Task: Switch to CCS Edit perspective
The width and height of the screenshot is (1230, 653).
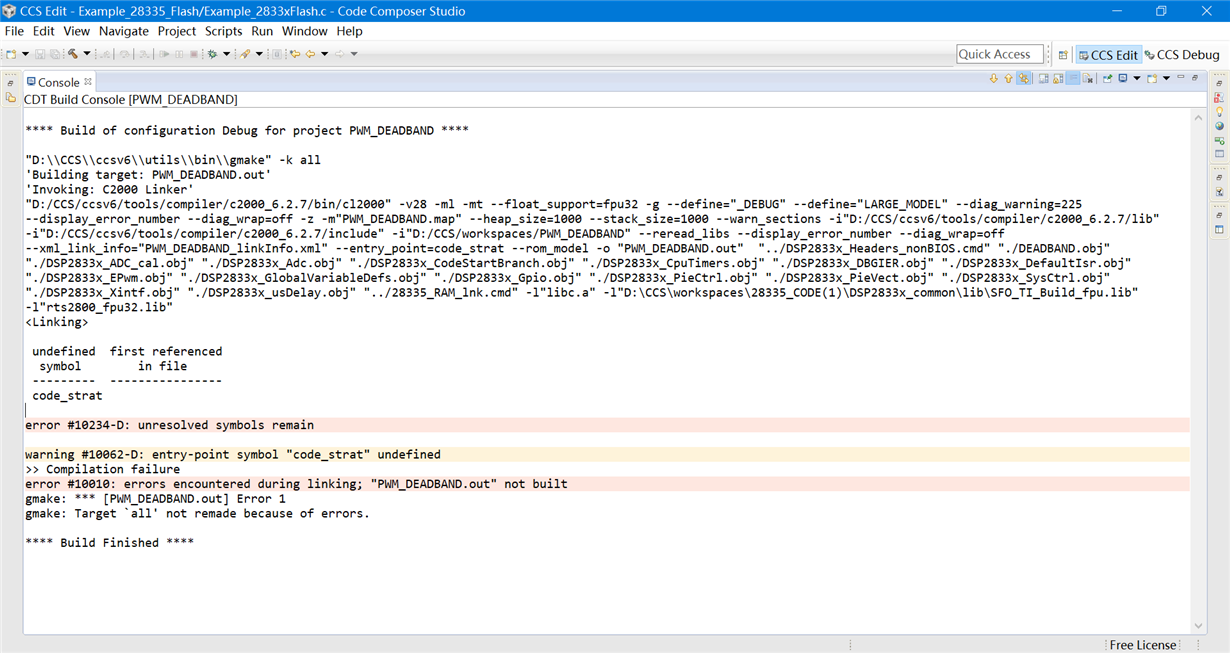Action: pyautogui.click(x=1107, y=54)
